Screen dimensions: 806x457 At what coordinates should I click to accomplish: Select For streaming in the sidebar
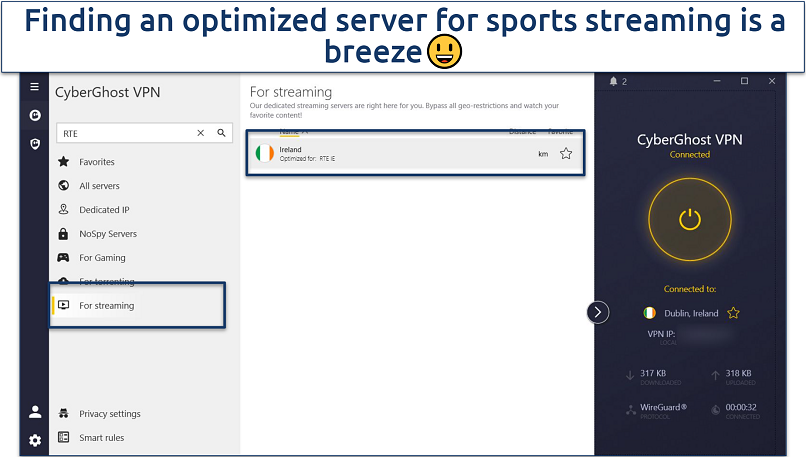point(106,306)
